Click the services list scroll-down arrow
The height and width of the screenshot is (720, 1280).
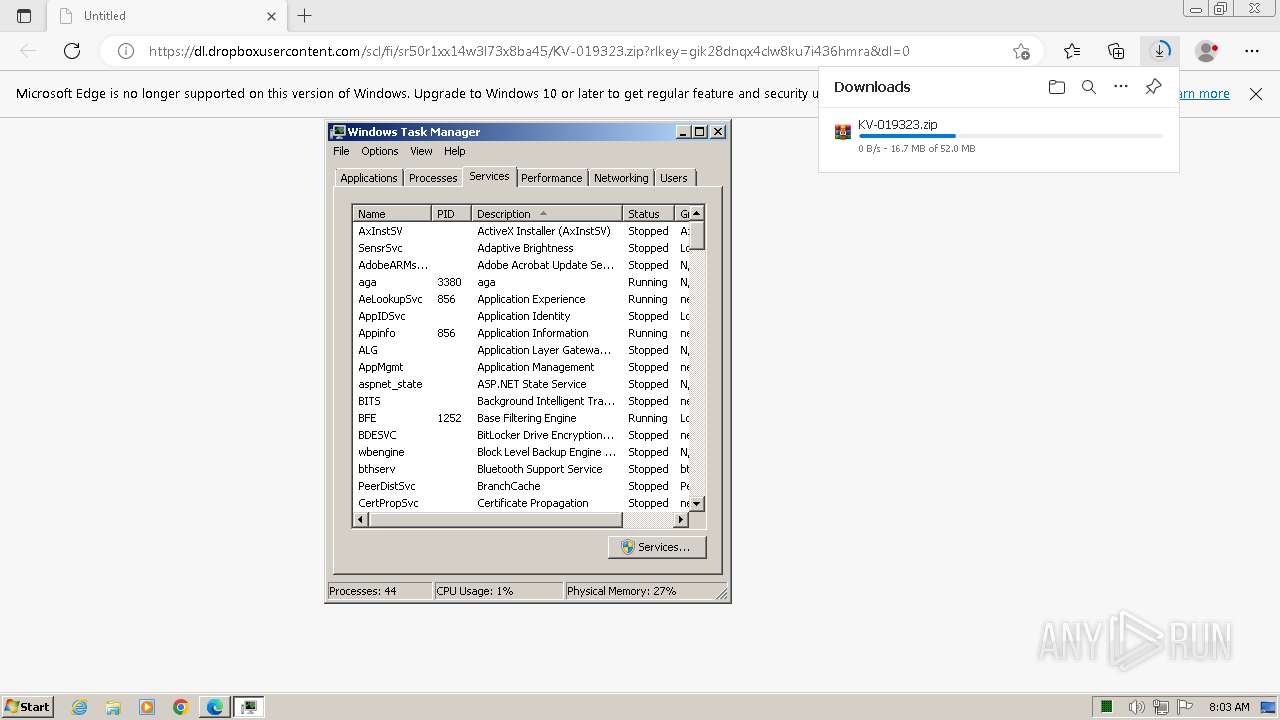coord(697,504)
